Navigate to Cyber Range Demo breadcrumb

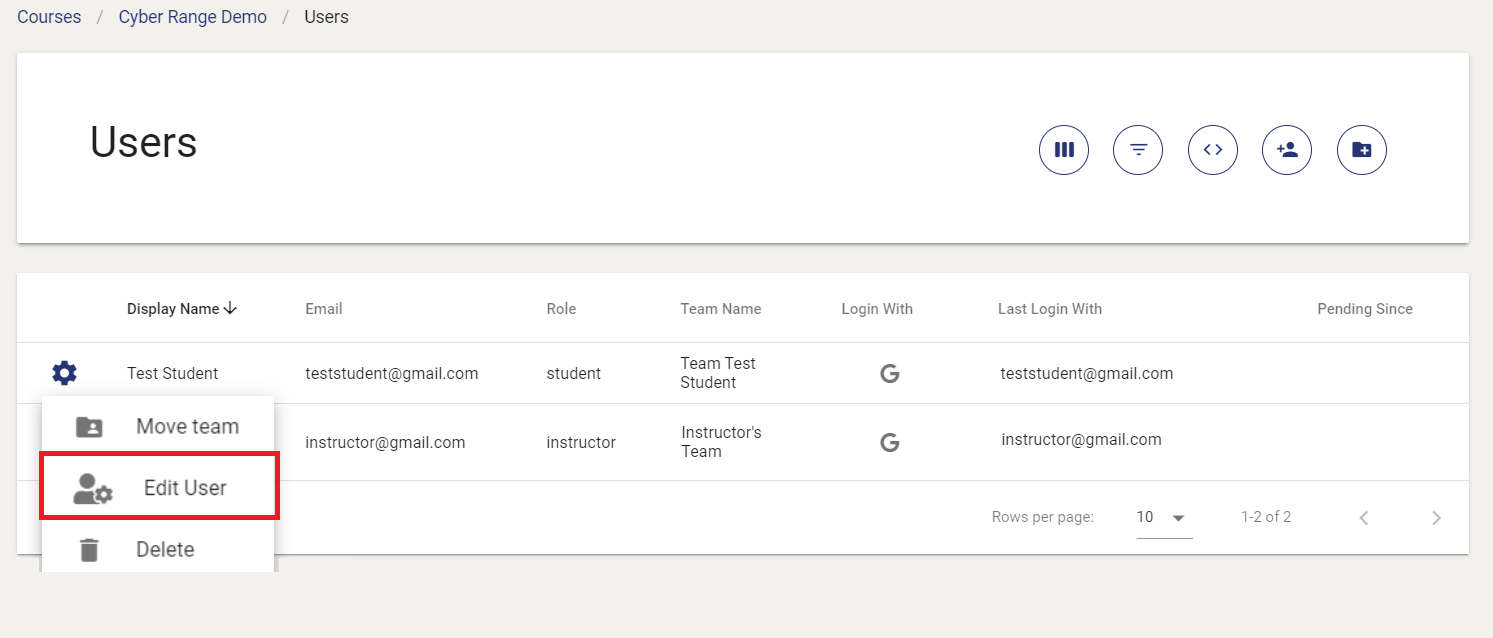point(192,16)
